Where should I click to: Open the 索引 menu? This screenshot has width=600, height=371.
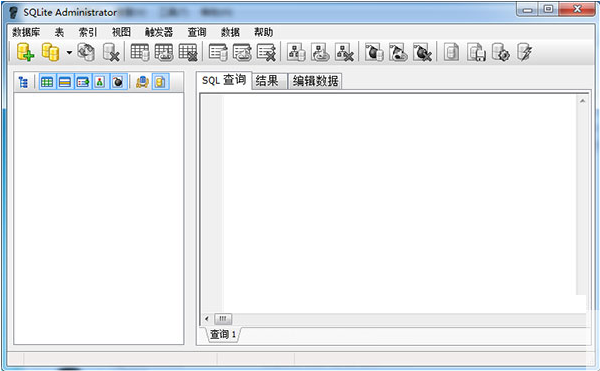(88, 32)
